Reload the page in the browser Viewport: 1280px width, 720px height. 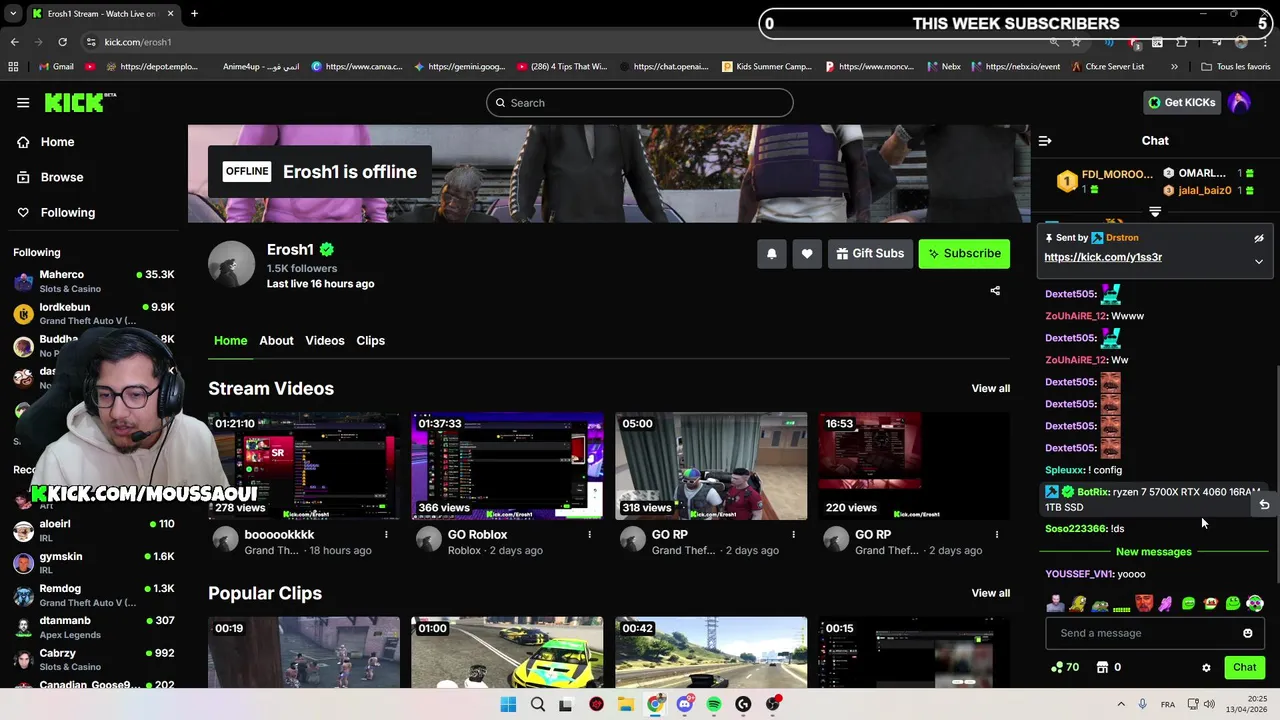pyautogui.click(x=62, y=42)
